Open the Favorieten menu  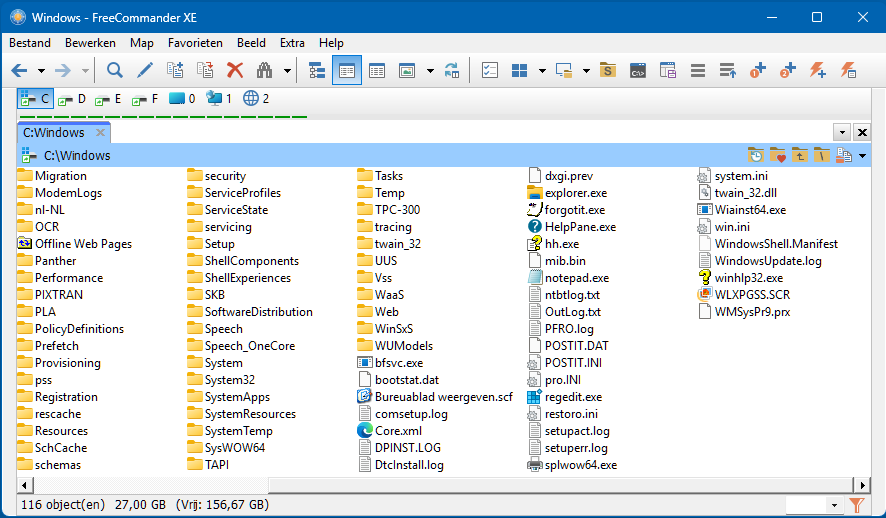tap(195, 43)
